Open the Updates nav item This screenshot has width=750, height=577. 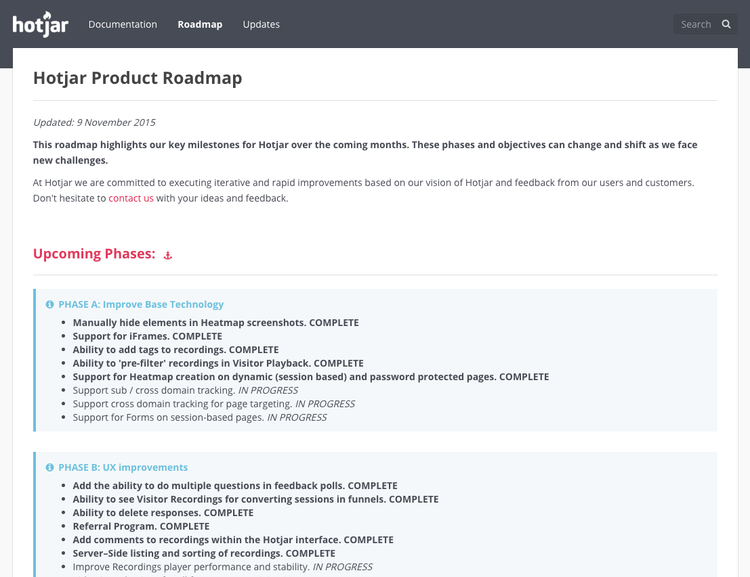(261, 24)
